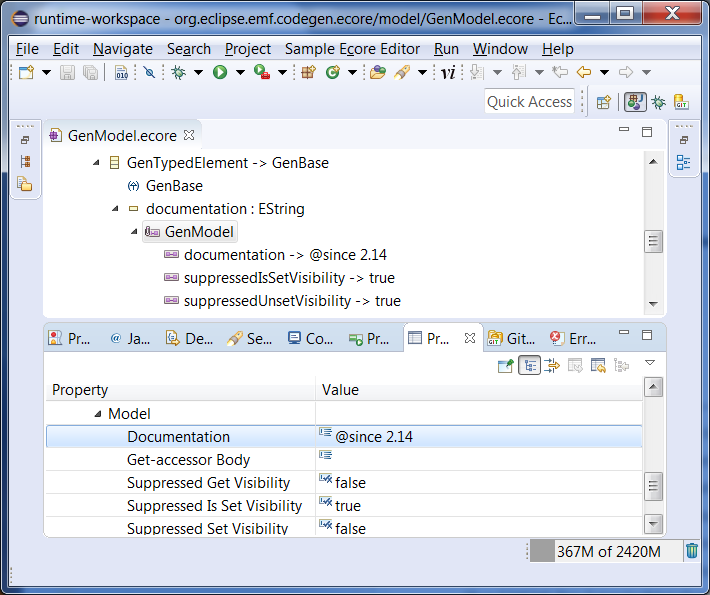The height and width of the screenshot is (595, 710).
Task: Open the Navigate menu
Action: coord(123,49)
